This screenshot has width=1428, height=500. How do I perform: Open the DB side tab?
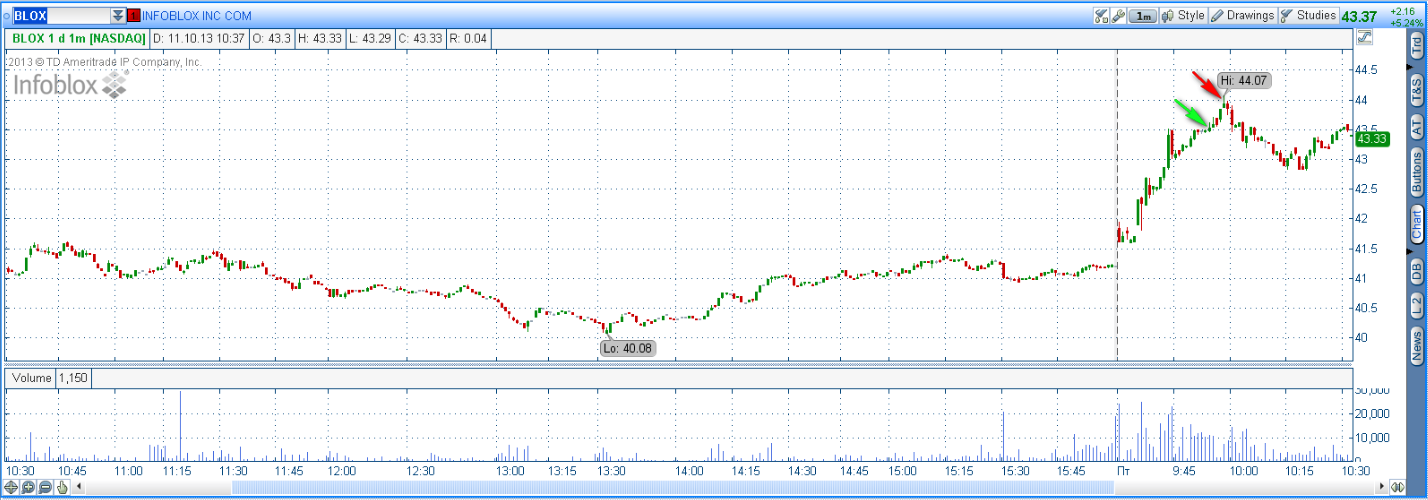[1416, 270]
